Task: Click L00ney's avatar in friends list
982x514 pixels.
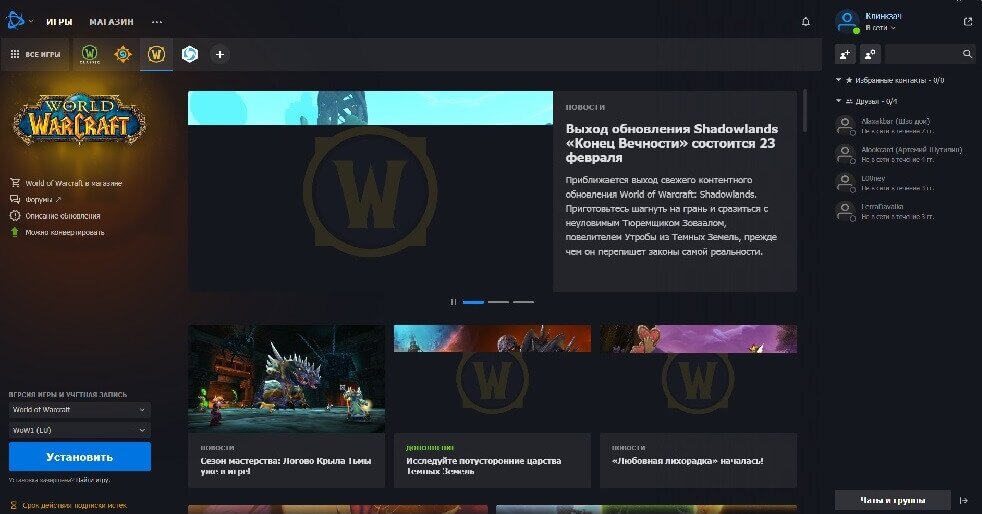Action: [x=845, y=183]
